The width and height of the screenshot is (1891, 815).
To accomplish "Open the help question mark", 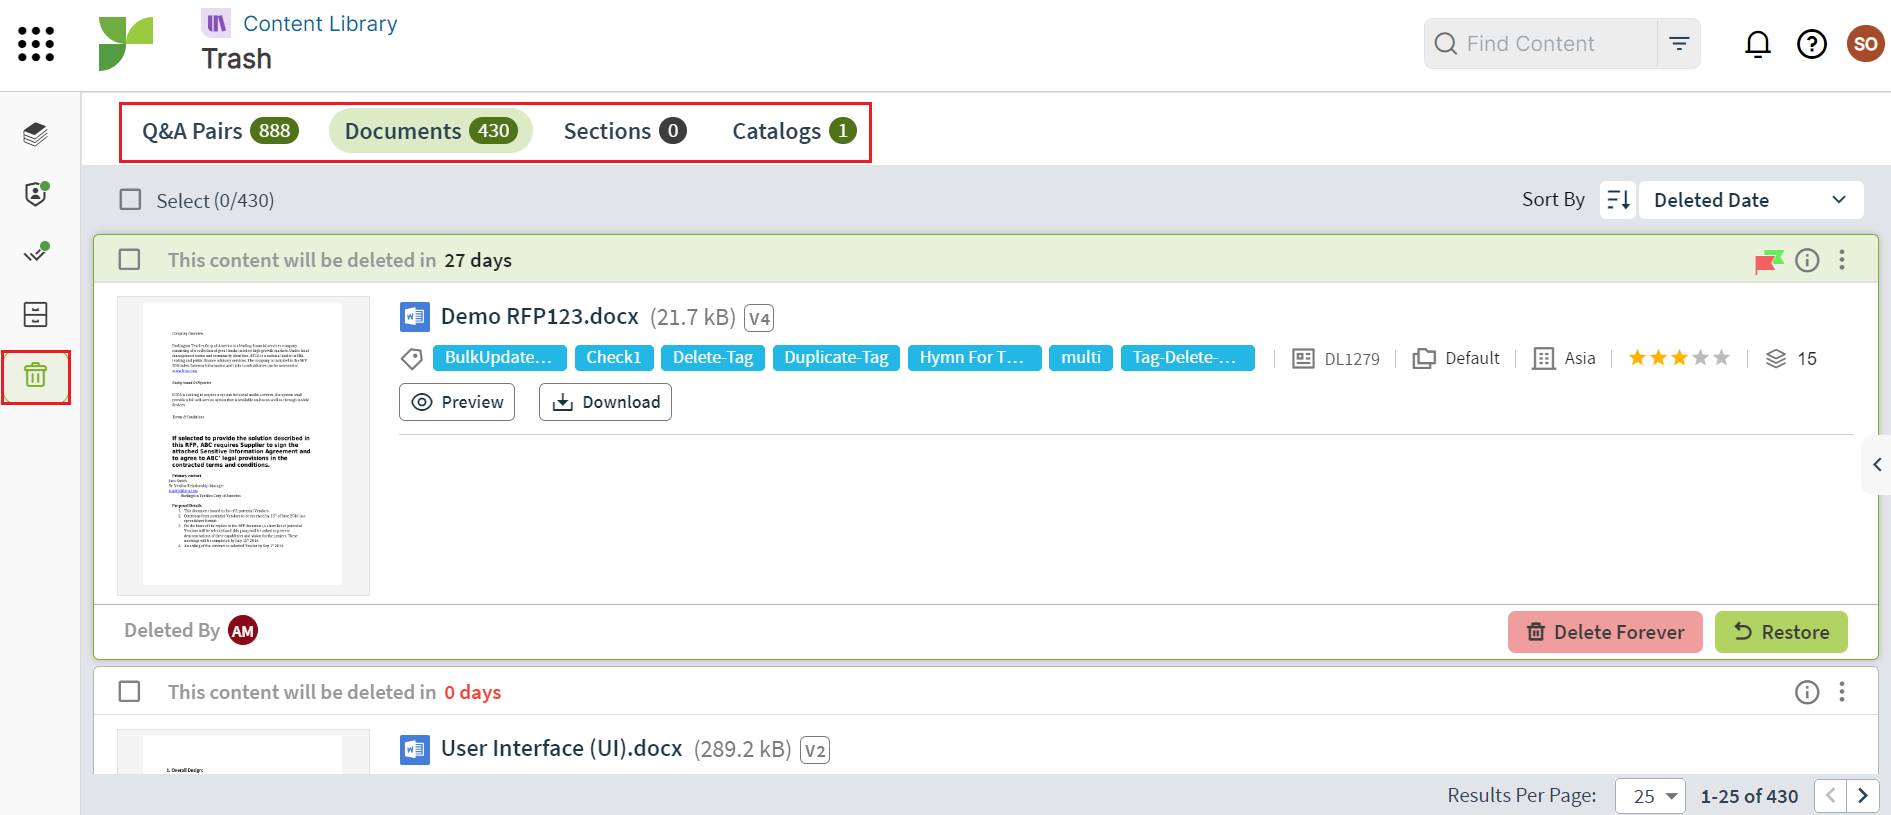I will (x=1812, y=44).
